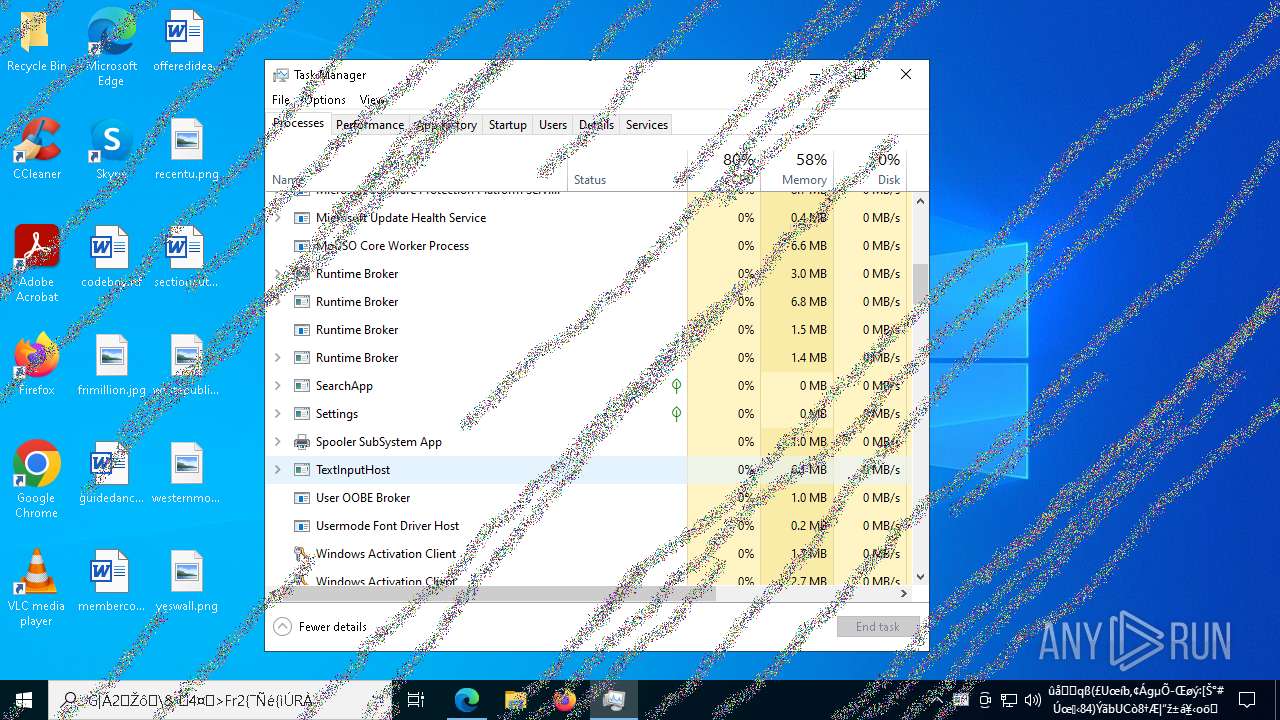Open Task View from the taskbar
1280x720 pixels.
click(416, 700)
